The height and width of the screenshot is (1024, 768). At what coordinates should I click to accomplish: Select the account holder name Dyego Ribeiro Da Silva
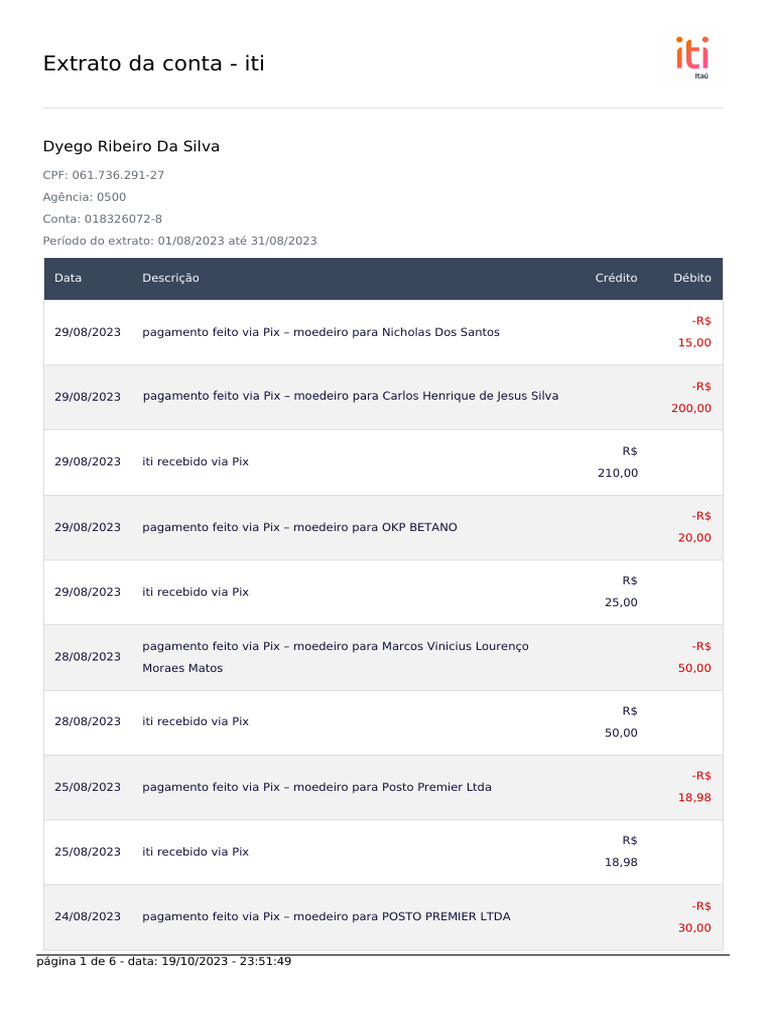(x=131, y=147)
